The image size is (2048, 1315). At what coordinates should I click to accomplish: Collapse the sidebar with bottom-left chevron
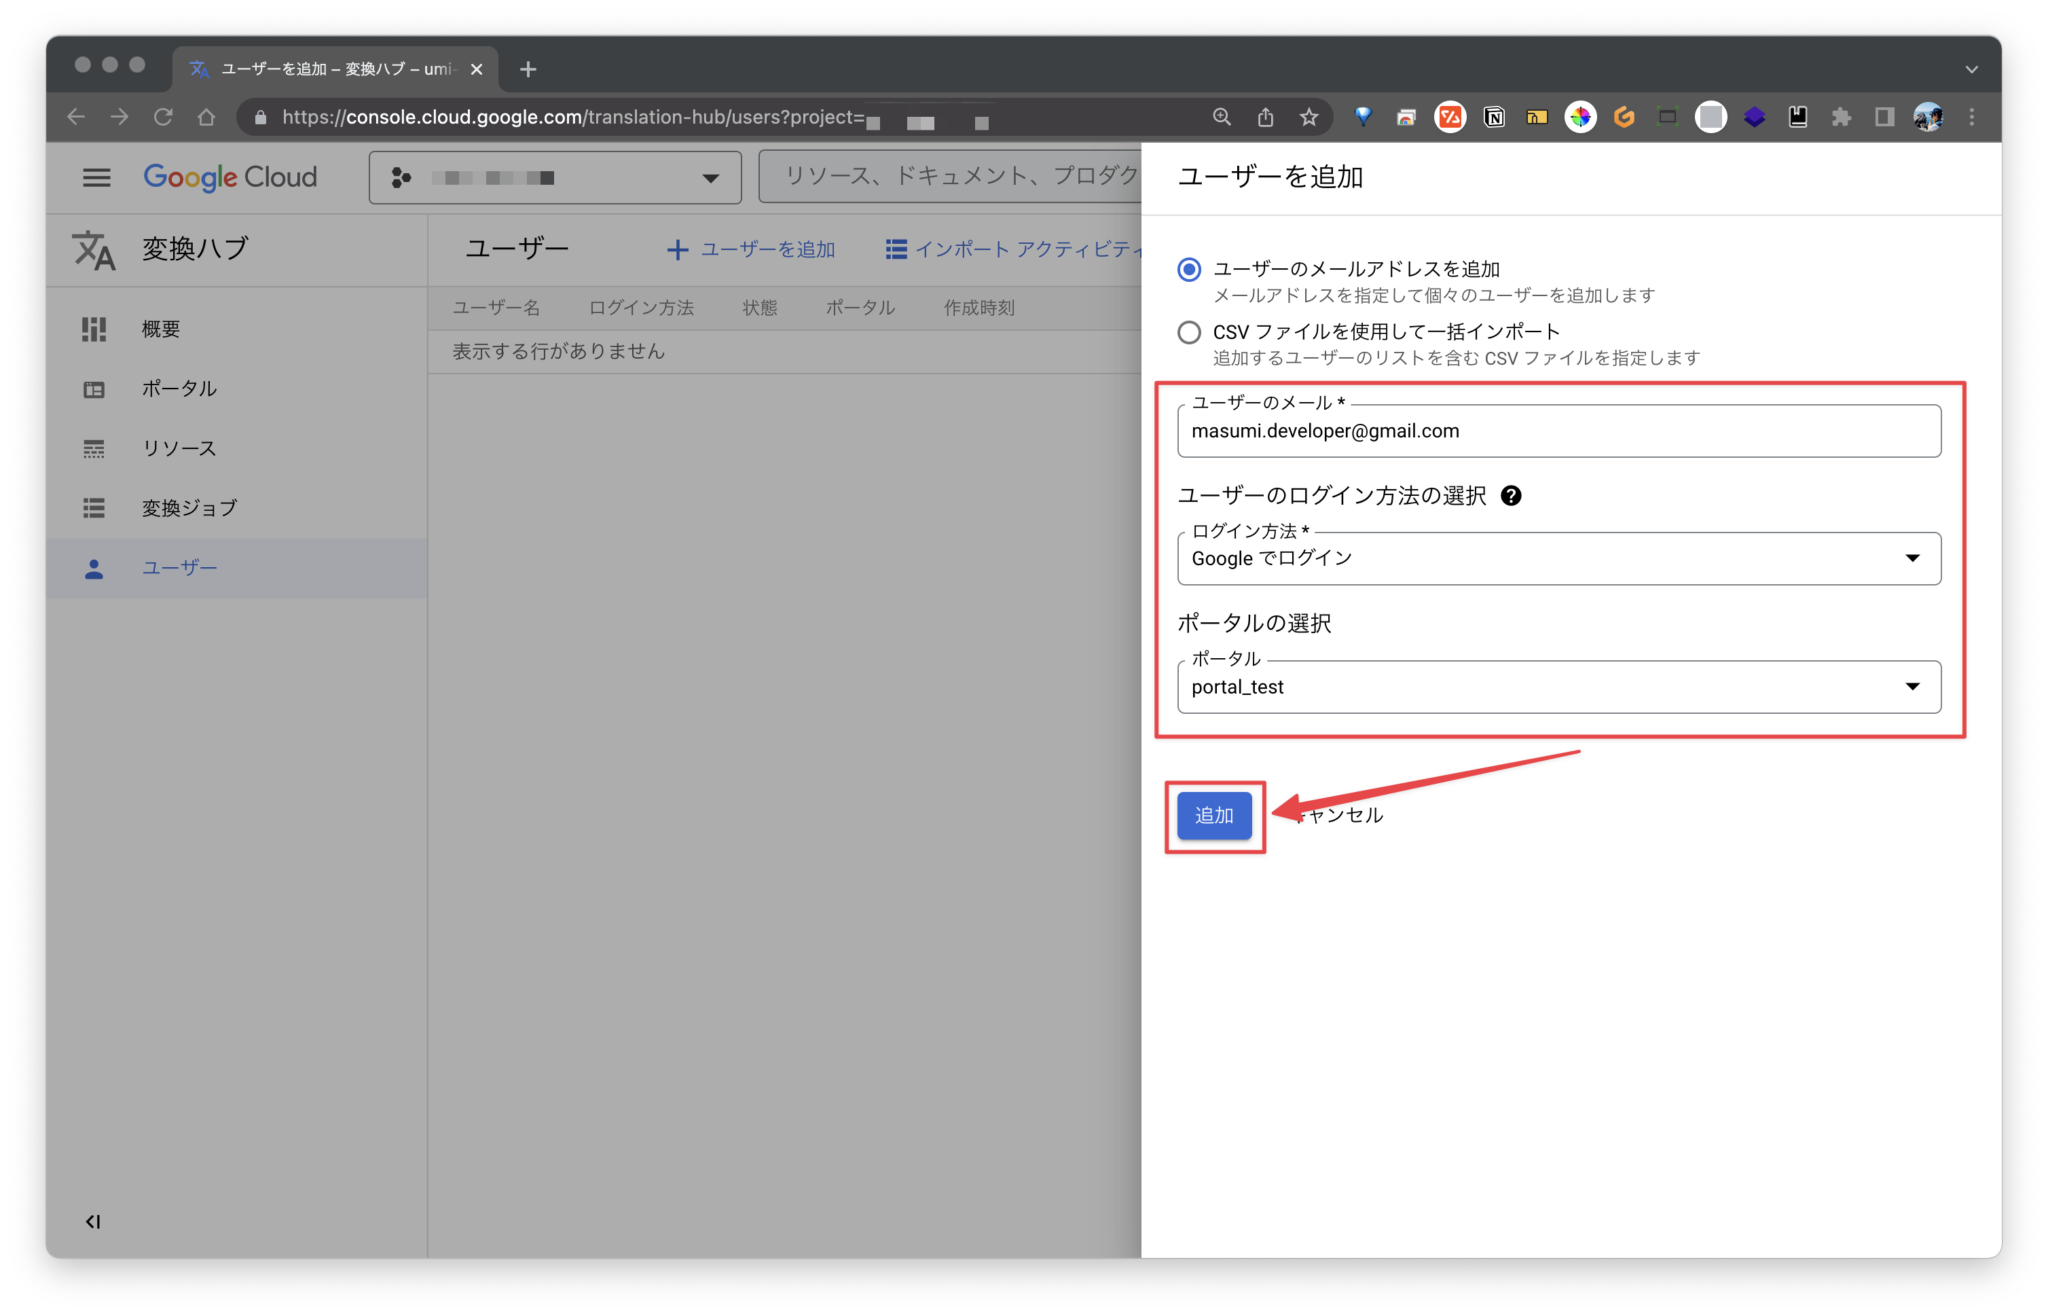pyautogui.click(x=93, y=1221)
